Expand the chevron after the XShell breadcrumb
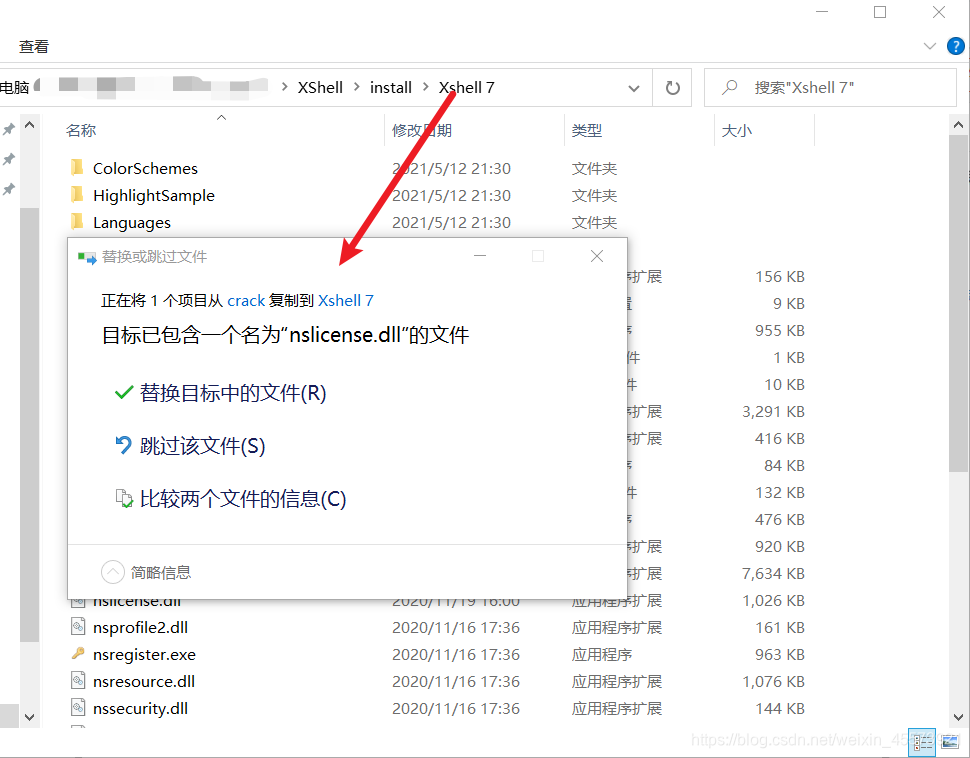This screenshot has width=970, height=758. [x=357, y=87]
